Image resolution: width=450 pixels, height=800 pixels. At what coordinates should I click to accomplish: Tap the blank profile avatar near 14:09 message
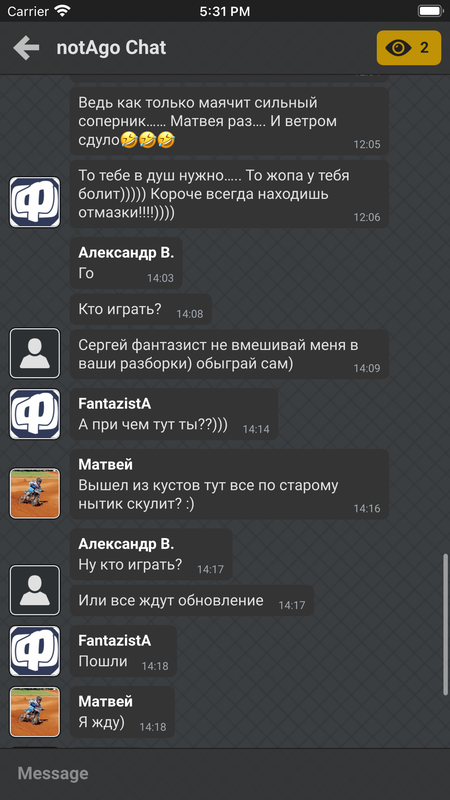[35, 353]
